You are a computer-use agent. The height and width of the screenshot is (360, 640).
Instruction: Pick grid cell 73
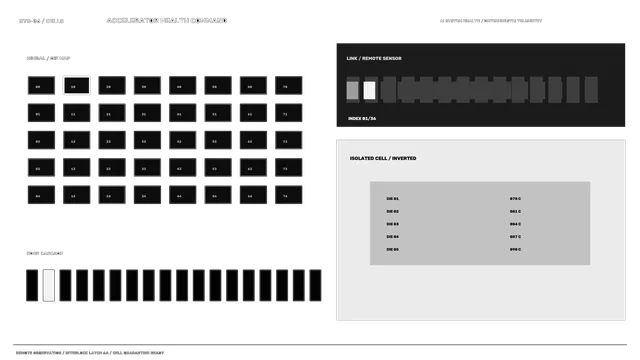point(289,168)
